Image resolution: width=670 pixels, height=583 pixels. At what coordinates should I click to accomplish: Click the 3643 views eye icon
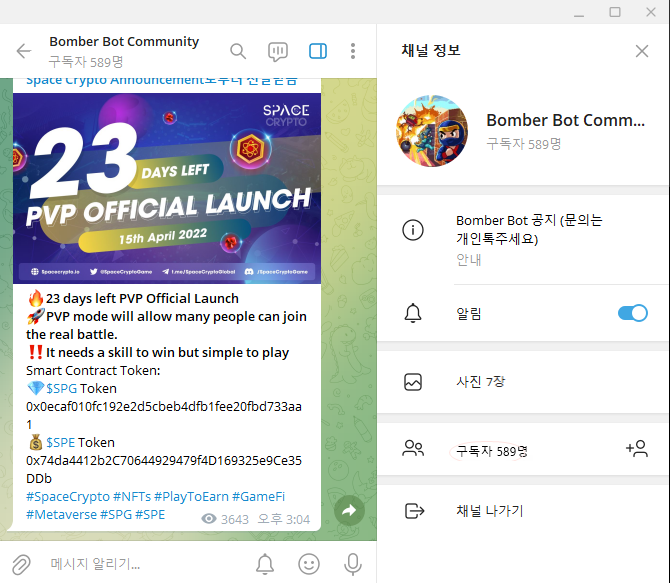(209, 519)
